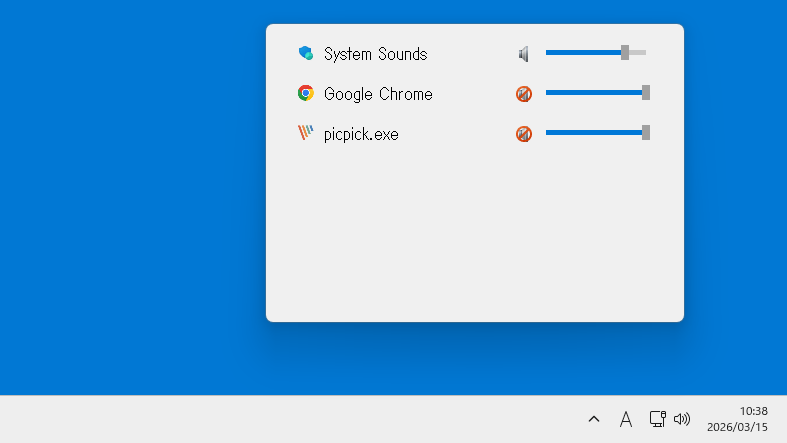Open the network status tray icon
The width and height of the screenshot is (787, 443).
(x=657, y=419)
